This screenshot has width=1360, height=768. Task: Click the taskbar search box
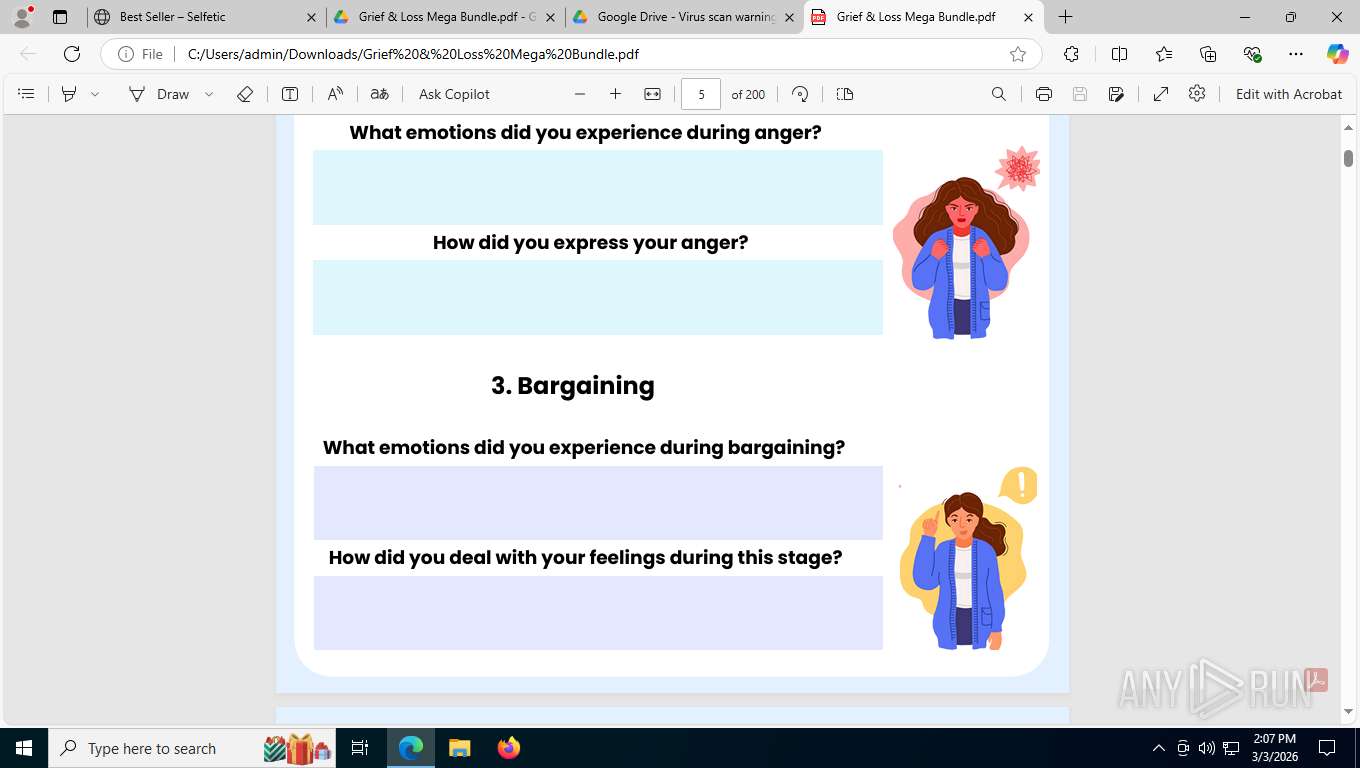tap(192, 748)
